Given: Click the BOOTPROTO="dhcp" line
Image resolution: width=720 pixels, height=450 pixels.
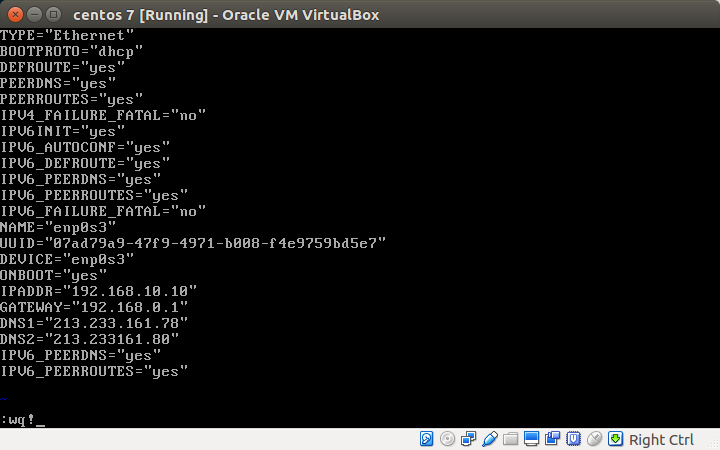Looking at the screenshot, I should [x=72, y=51].
